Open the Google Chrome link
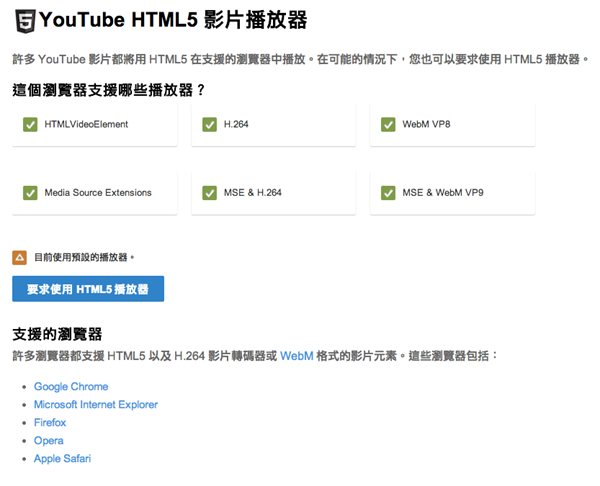 click(x=71, y=386)
